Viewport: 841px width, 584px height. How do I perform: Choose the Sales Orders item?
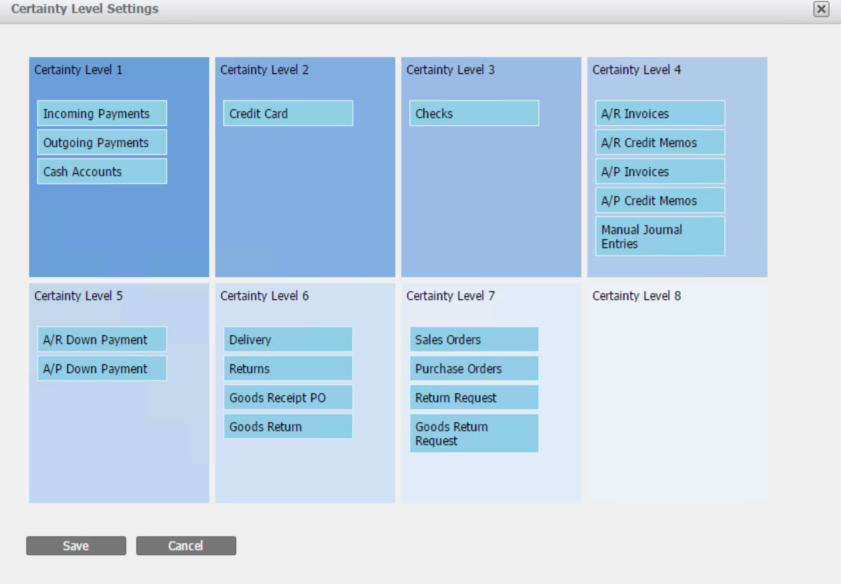coord(474,340)
